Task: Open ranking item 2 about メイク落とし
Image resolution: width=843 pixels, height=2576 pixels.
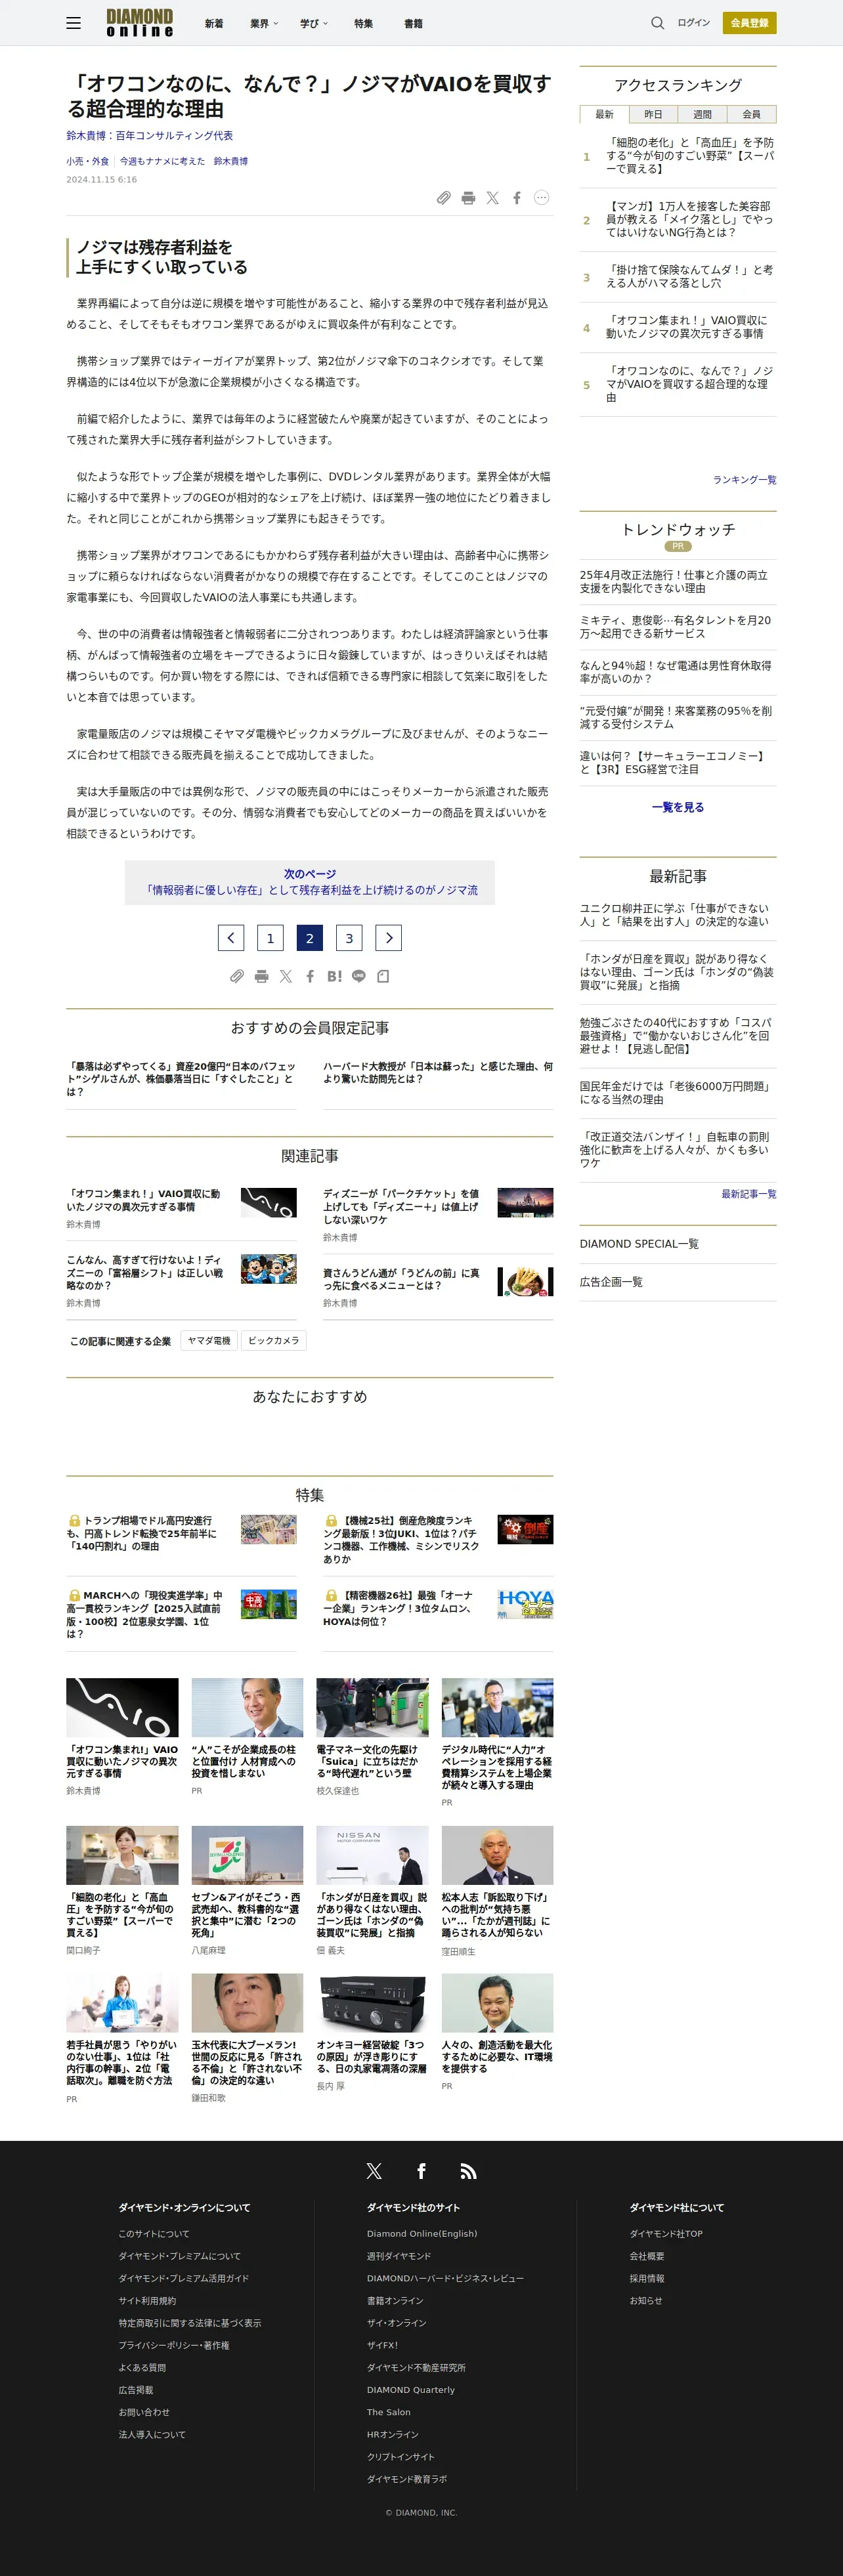Action: click(690, 219)
